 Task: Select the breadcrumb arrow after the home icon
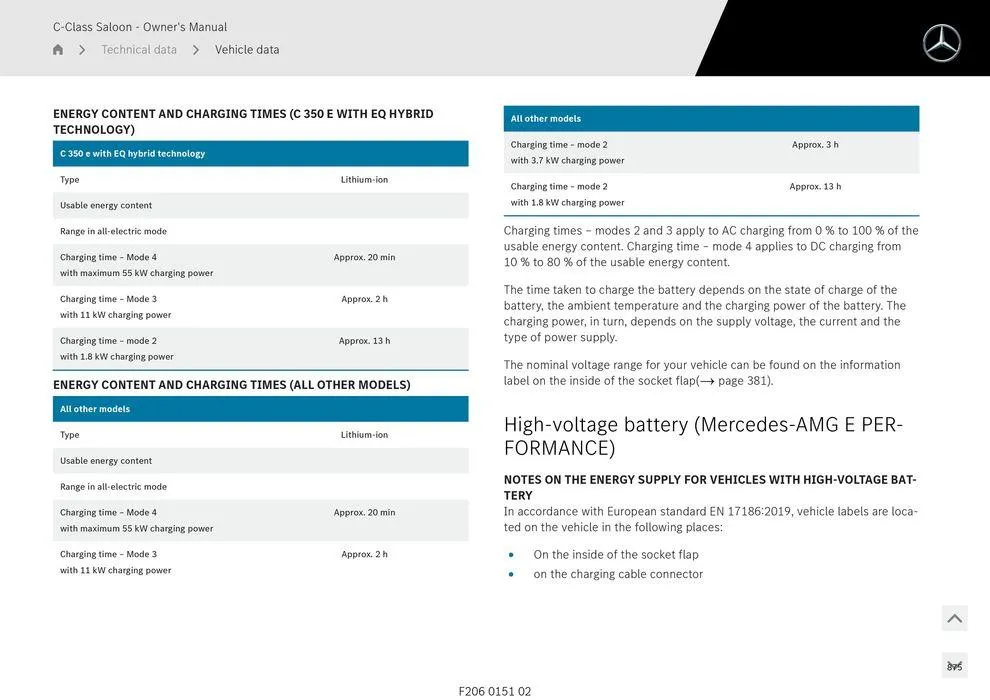pyautogui.click(x=81, y=48)
